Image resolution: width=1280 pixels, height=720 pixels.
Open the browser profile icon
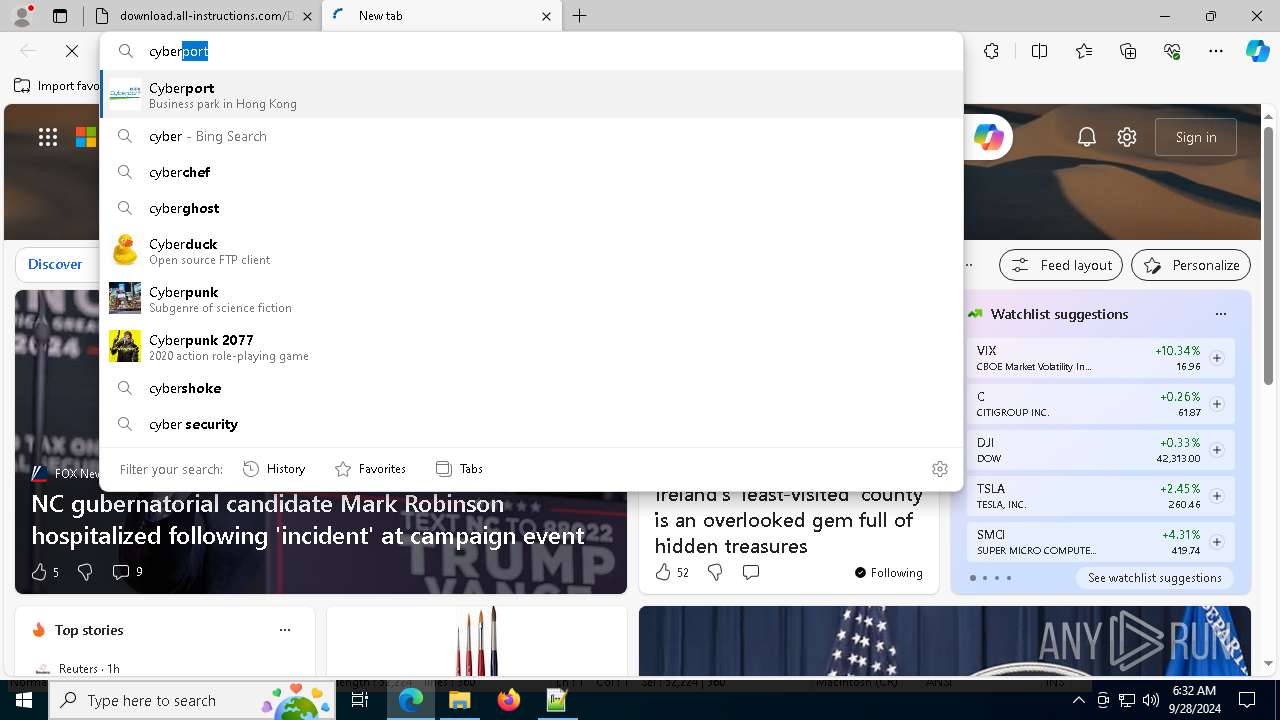[x=21, y=15]
